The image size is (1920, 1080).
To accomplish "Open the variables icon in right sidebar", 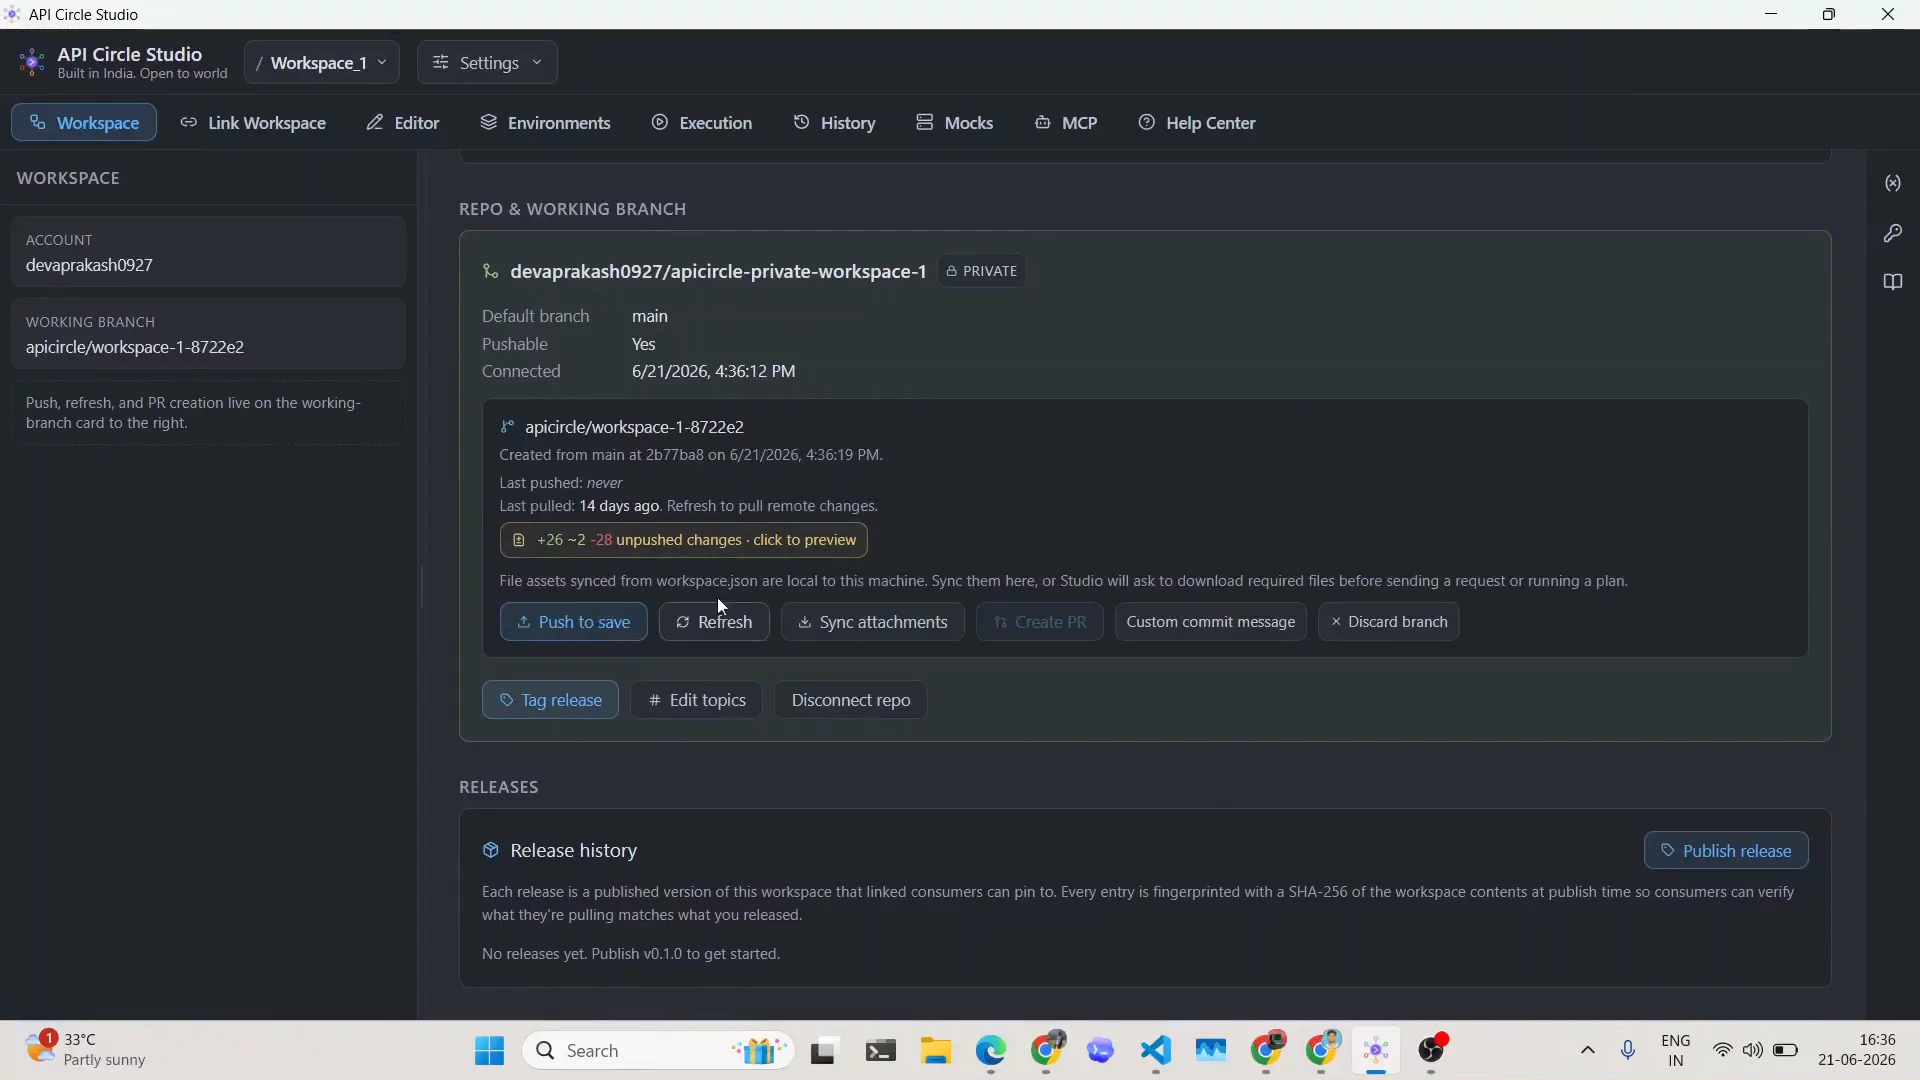I will coord(1893,183).
